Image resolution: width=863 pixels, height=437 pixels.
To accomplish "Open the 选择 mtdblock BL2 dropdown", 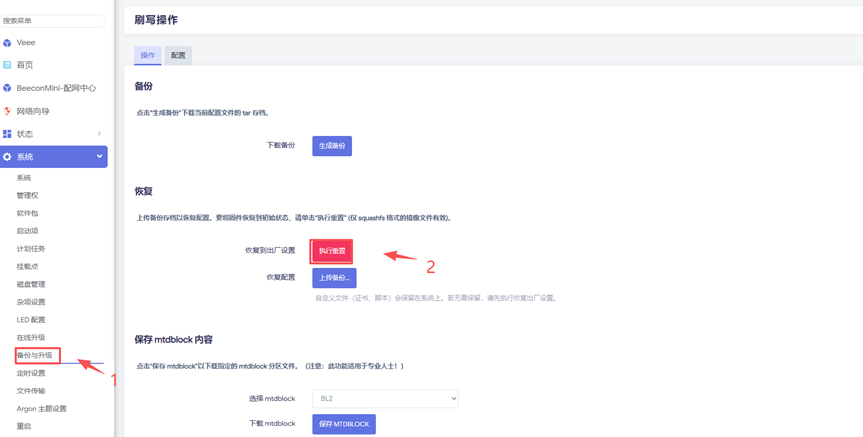I will [x=385, y=398].
